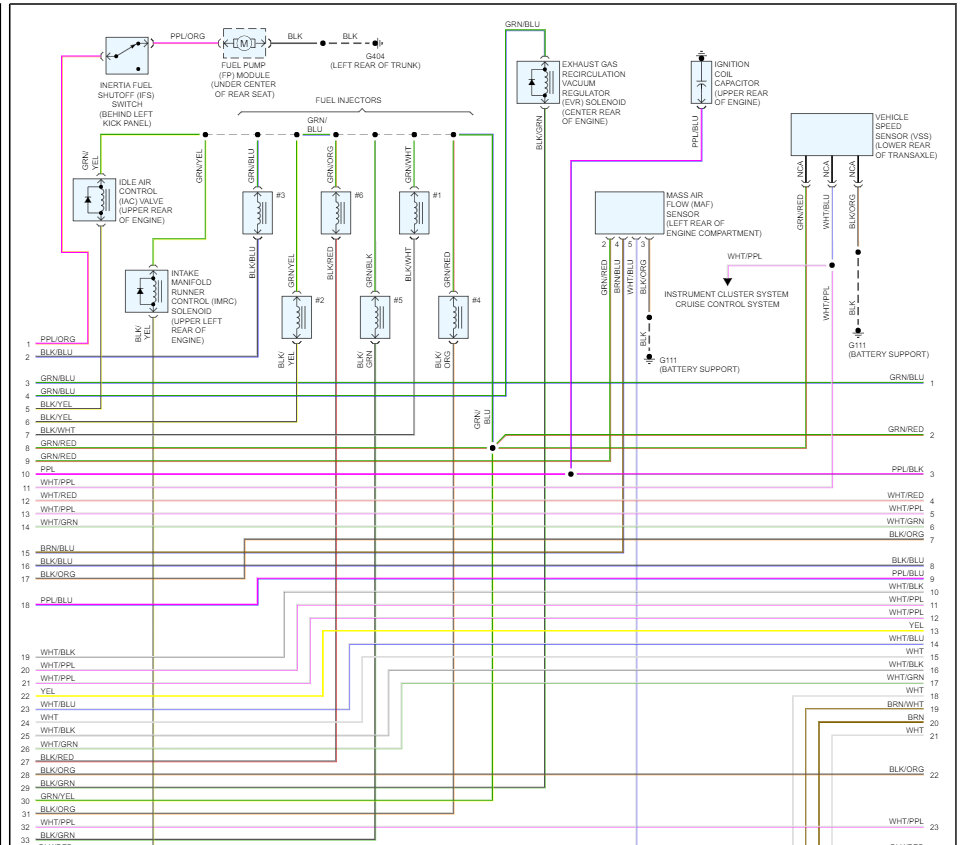Click the "MASS AIR FLOW (MAF) SENSOR" label
This screenshot has width=960, height=845.
(x=714, y=214)
